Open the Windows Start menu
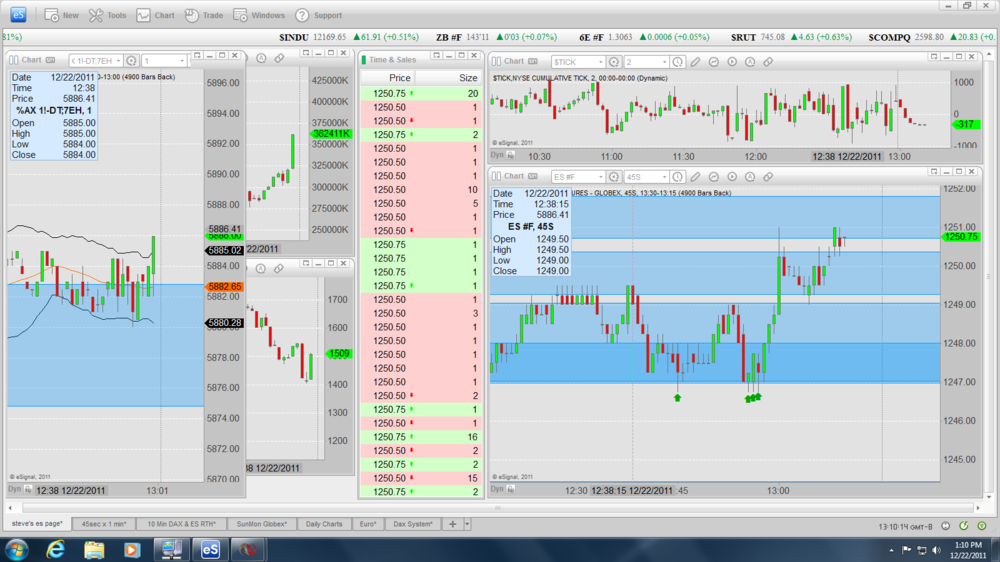 pyautogui.click(x=17, y=549)
